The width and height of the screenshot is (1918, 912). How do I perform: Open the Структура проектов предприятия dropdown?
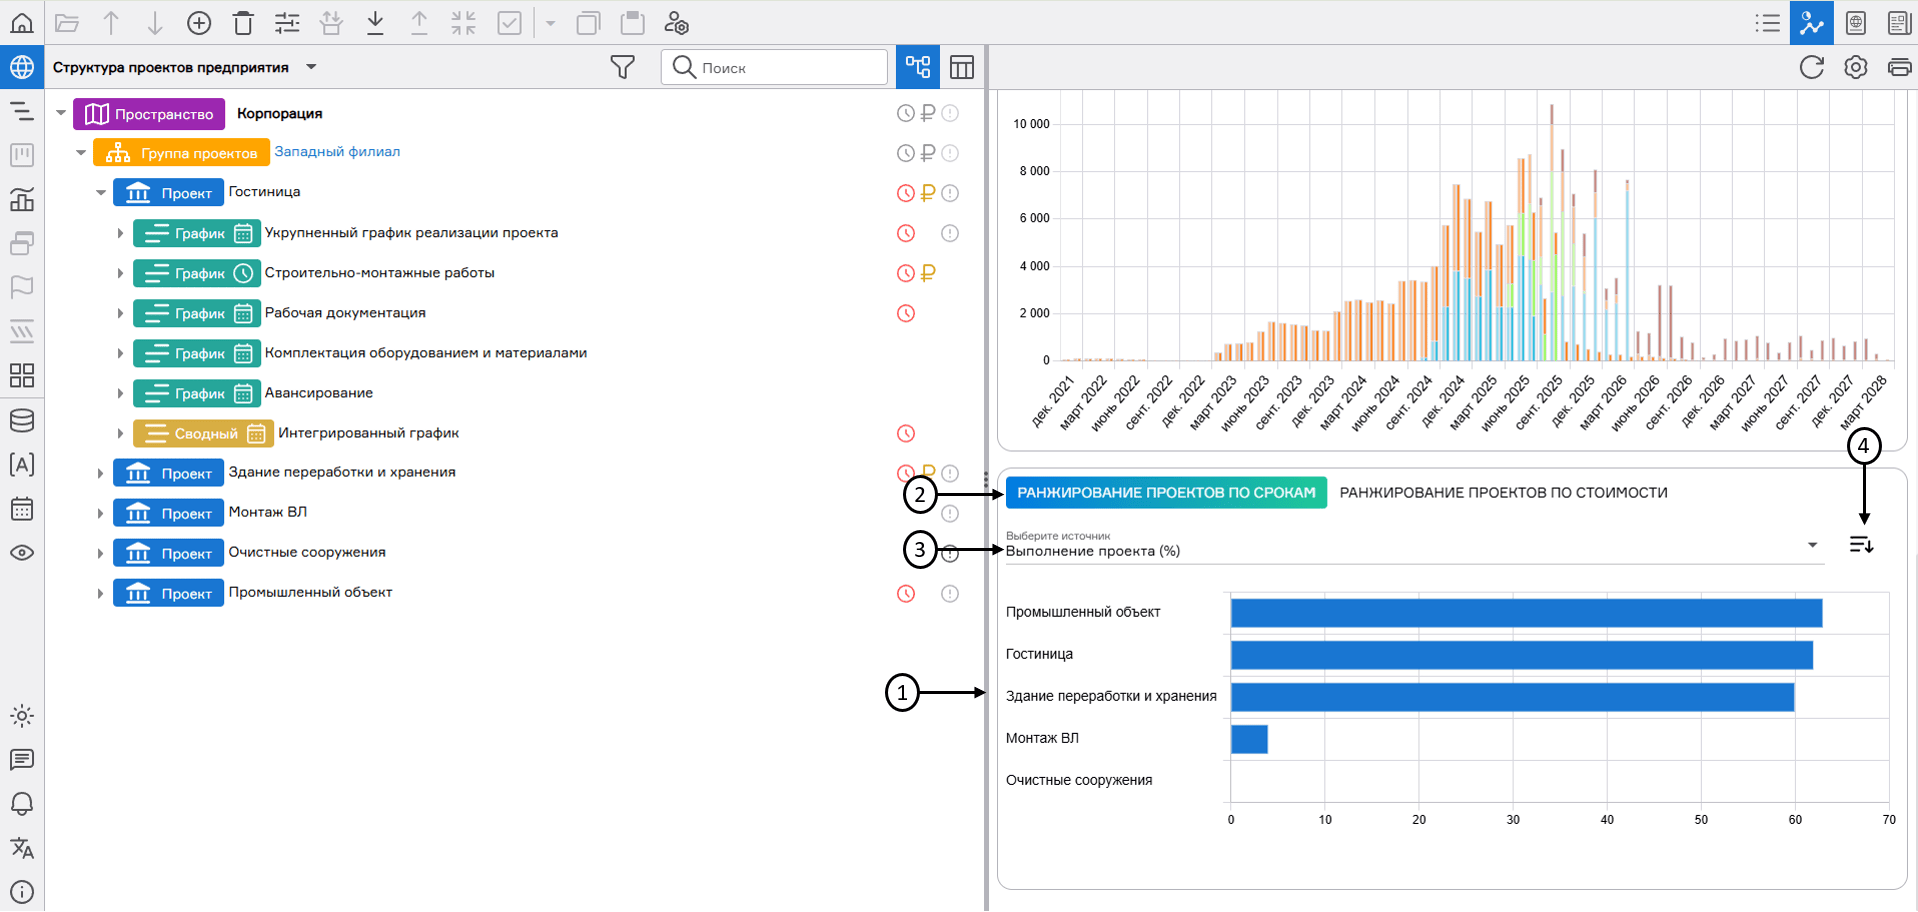click(311, 67)
